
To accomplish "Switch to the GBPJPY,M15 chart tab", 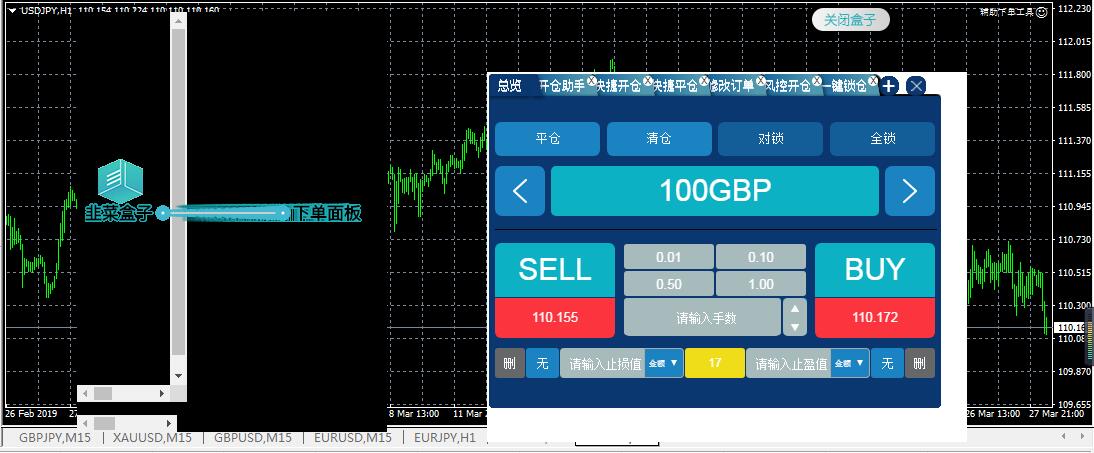I will coord(54,438).
